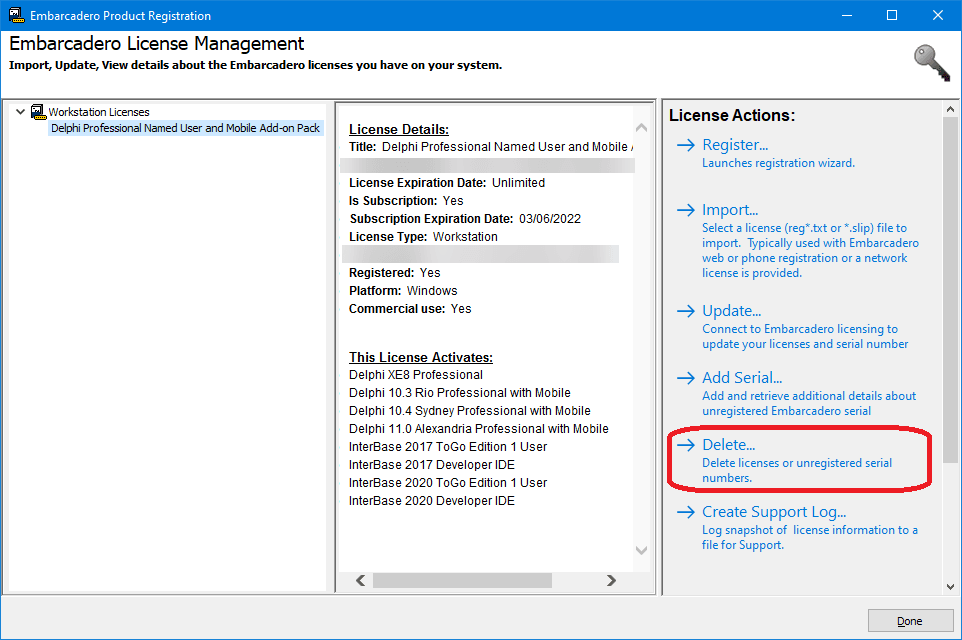The height and width of the screenshot is (640, 962).
Task: Click 'InterBase 2020 ToGo Edition 1 User'
Action: click(448, 483)
